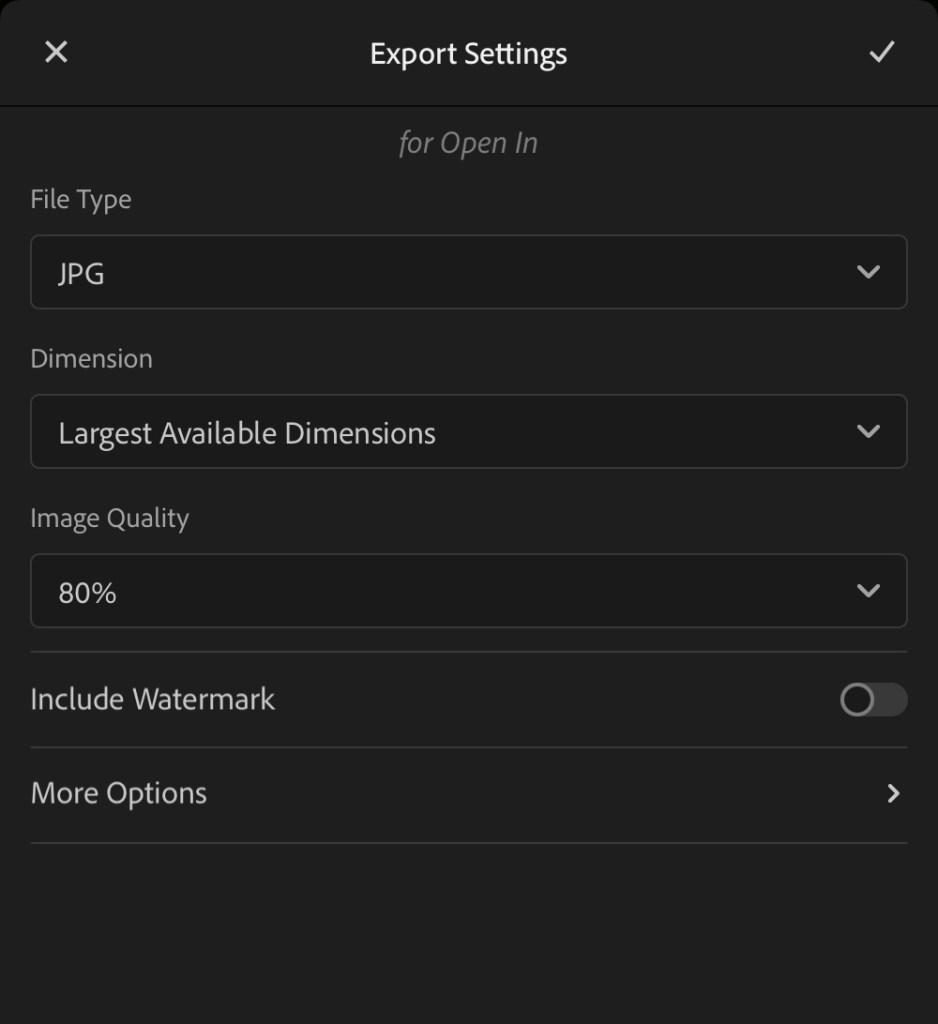Viewport: 938px width, 1024px height.
Task: Tap the More Options right arrow
Action: pos(893,794)
